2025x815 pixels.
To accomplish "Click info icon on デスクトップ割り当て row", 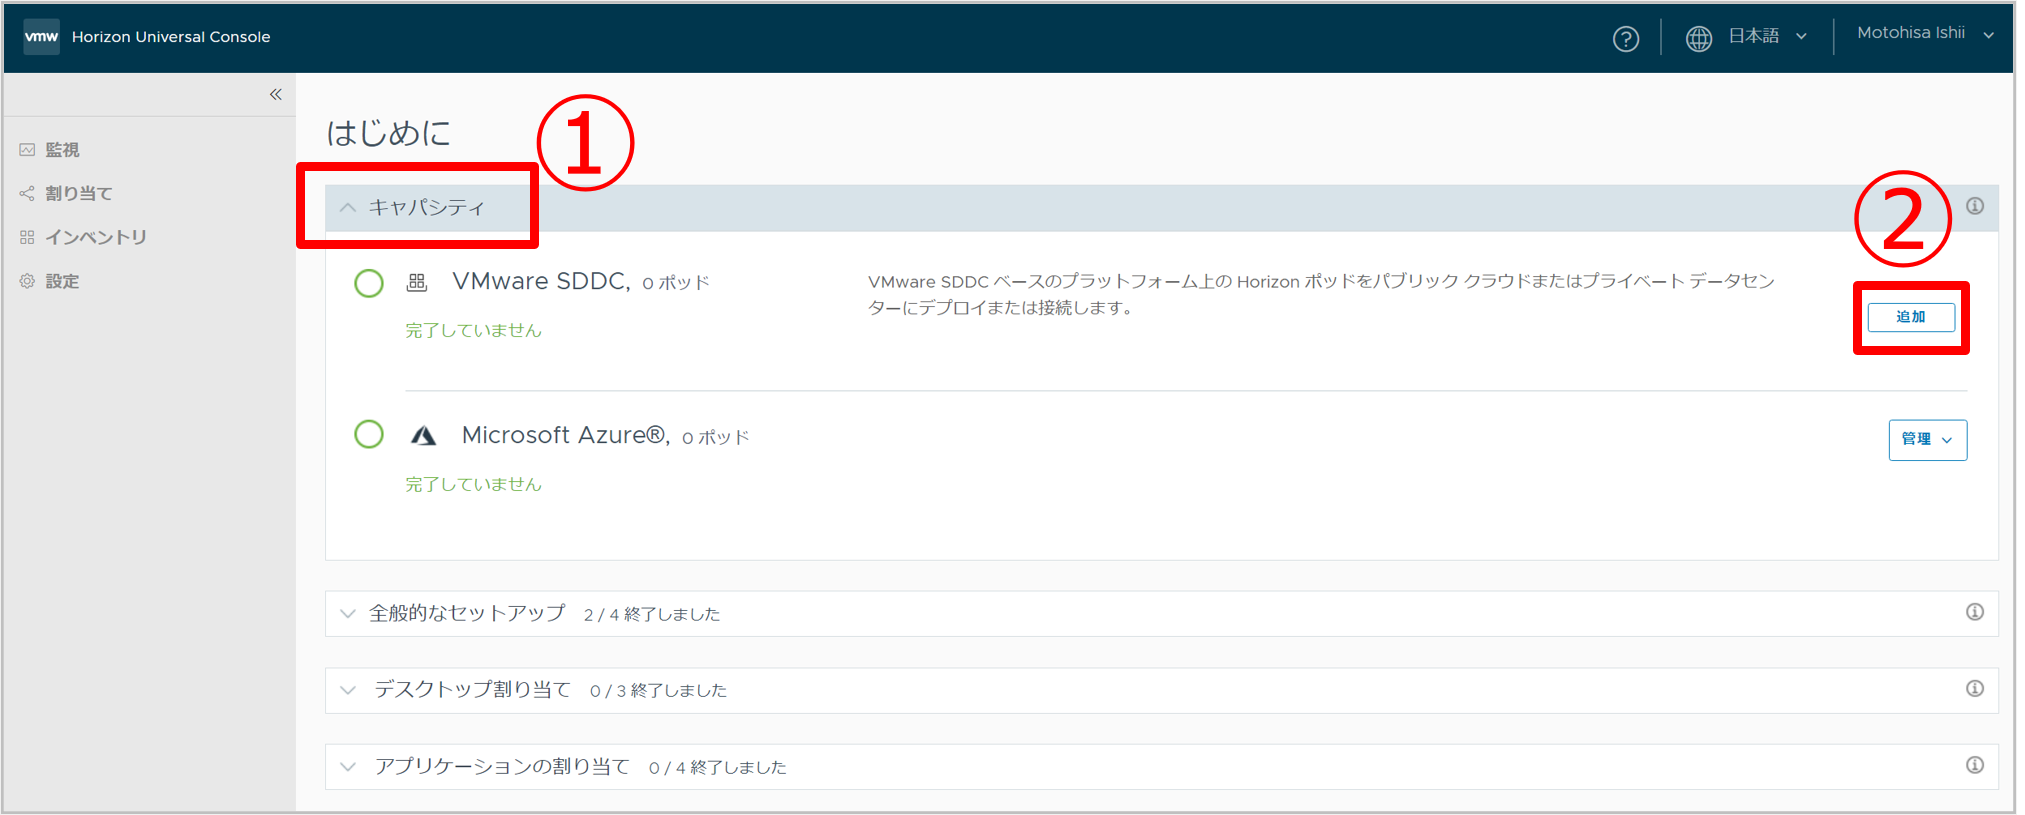I will tap(1975, 688).
